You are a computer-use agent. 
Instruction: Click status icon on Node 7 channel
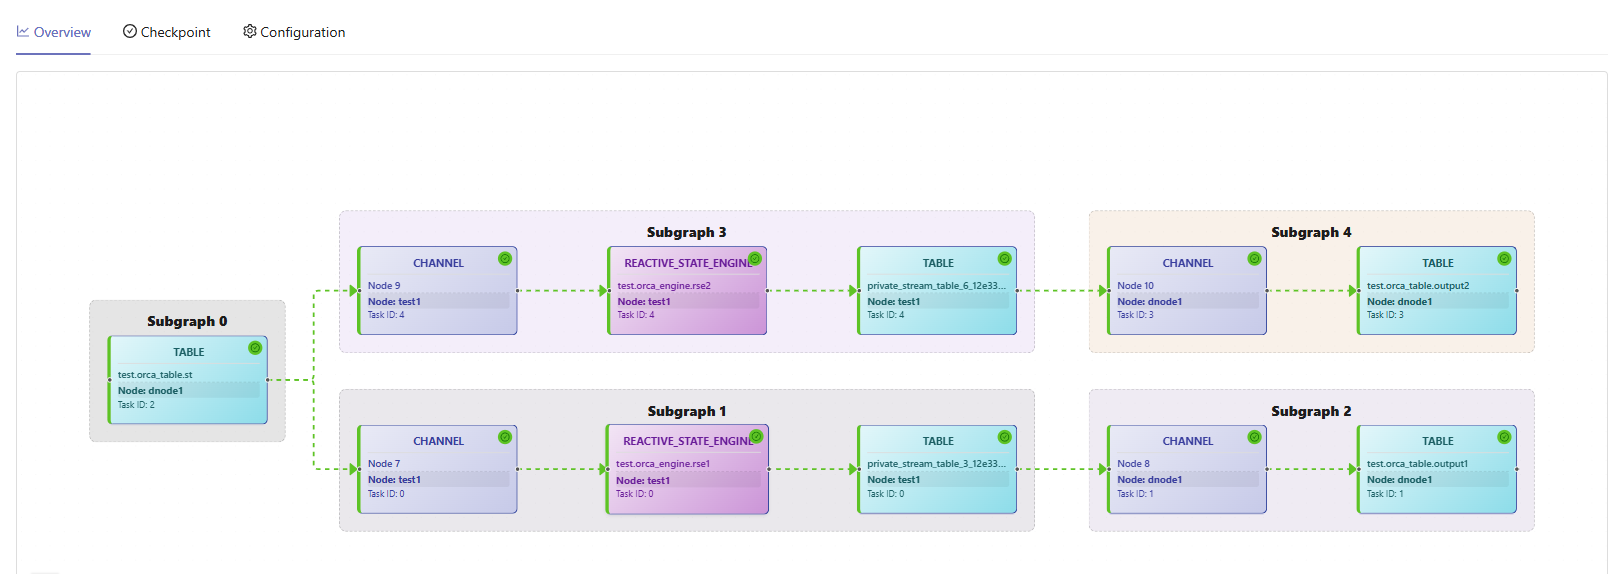click(x=505, y=437)
